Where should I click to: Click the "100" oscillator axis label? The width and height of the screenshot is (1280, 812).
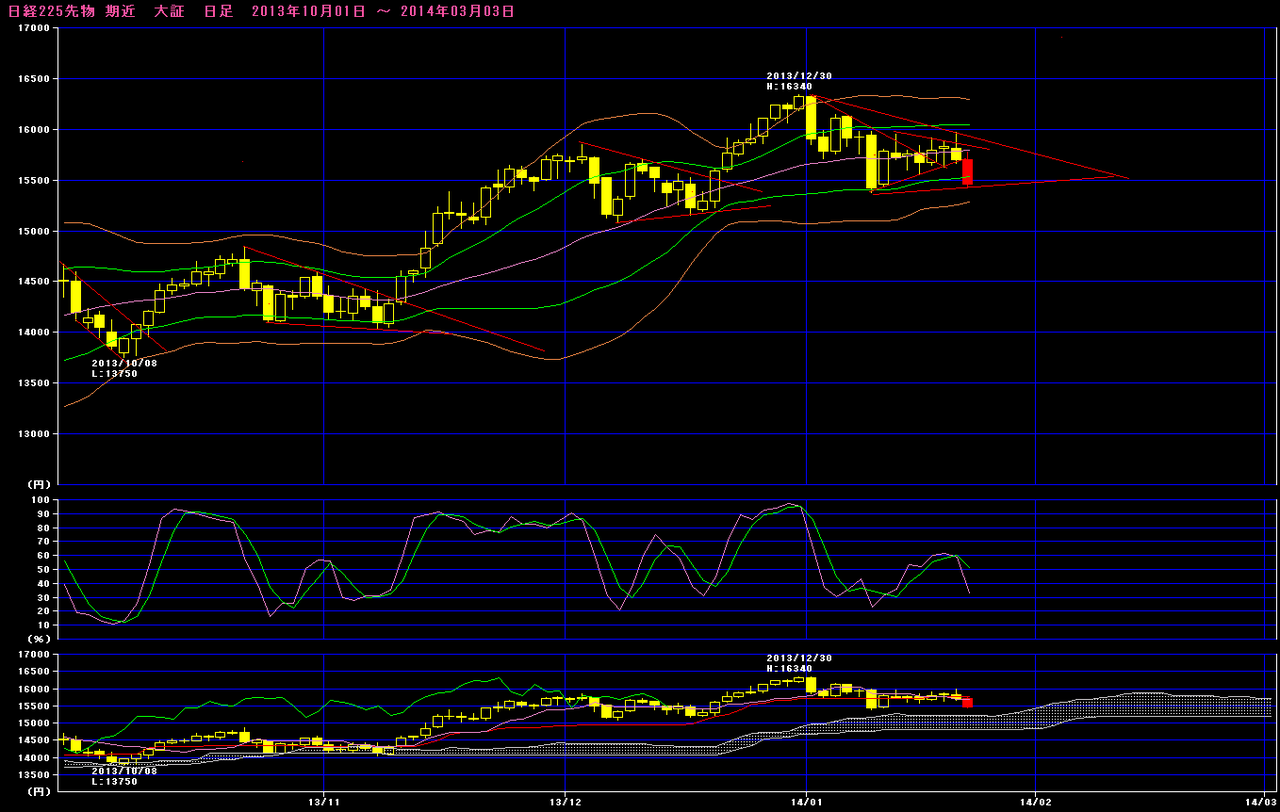[41, 499]
